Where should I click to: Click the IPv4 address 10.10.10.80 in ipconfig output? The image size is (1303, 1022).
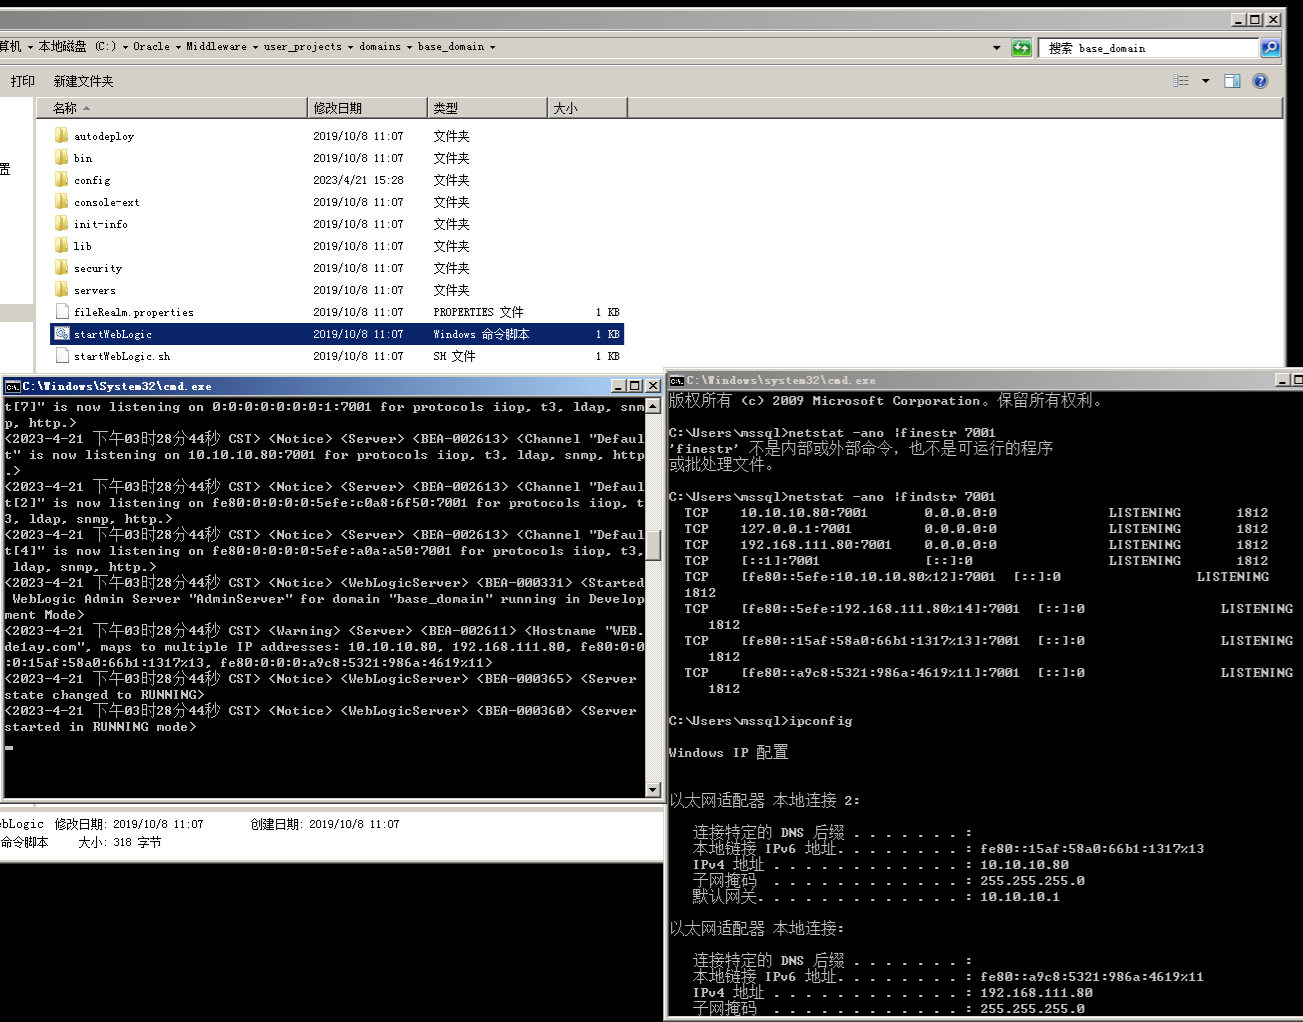point(1024,864)
